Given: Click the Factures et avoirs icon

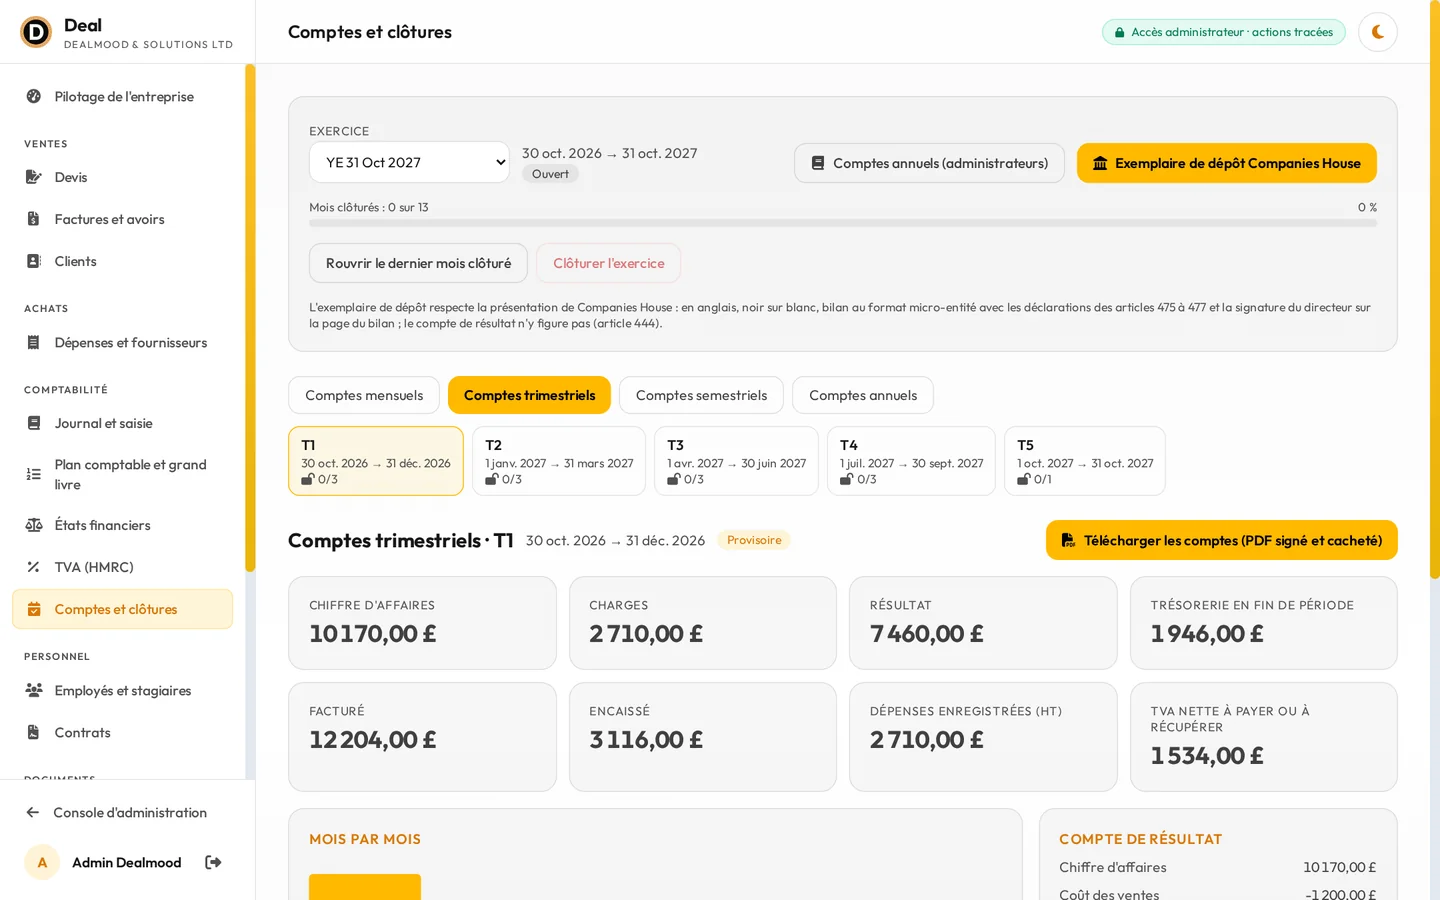Looking at the screenshot, I should click(34, 219).
